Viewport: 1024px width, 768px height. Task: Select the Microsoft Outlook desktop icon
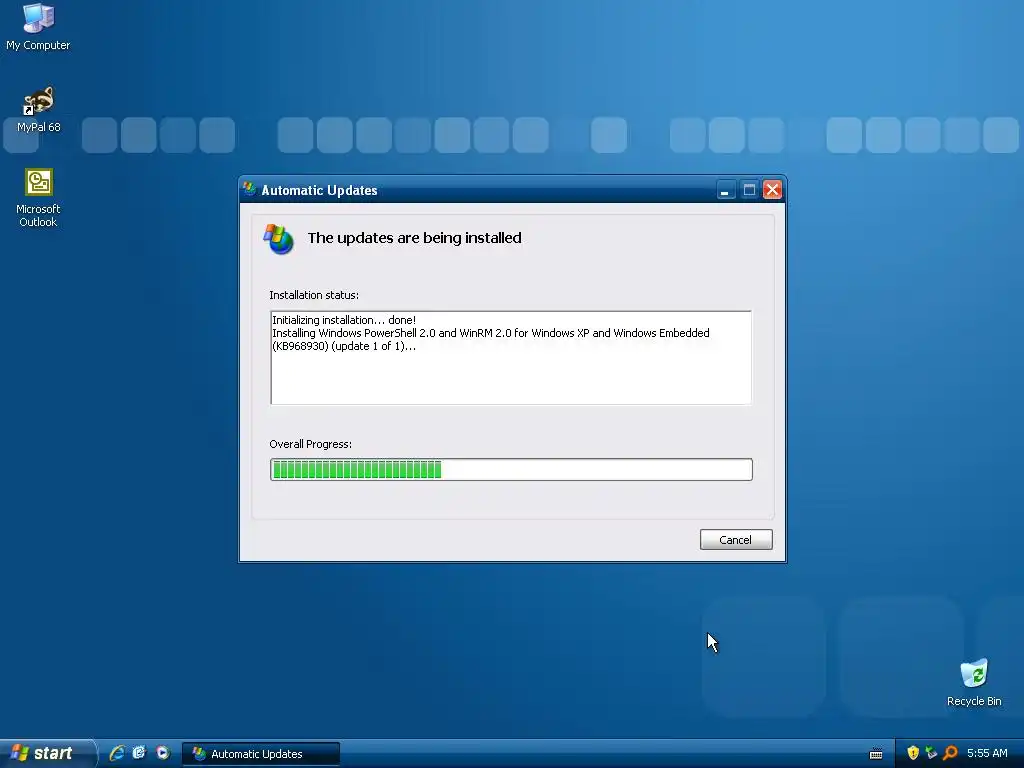coord(39,198)
